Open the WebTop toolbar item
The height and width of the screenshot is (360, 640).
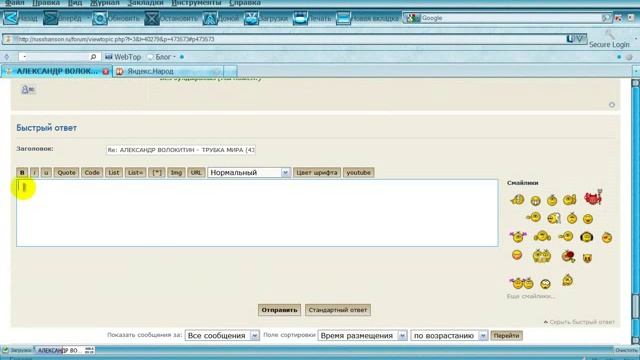click(123, 57)
